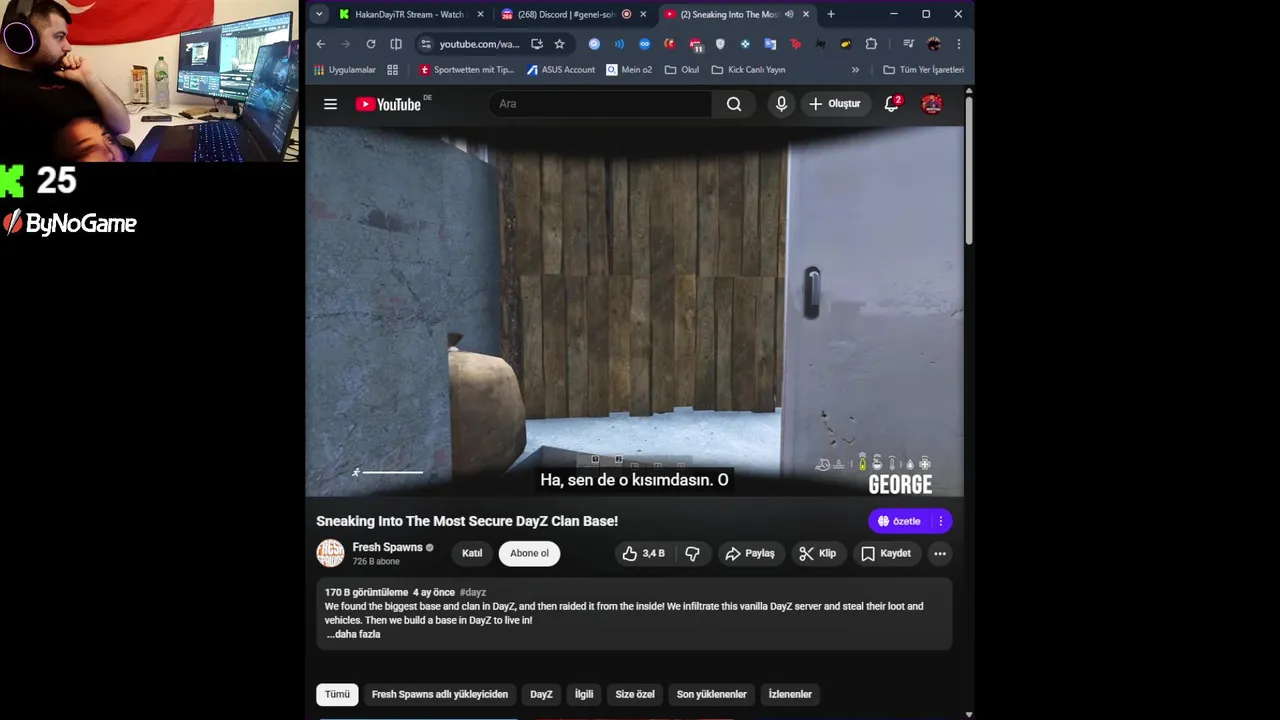The height and width of the screenshot is (720, 1280).
Task: Like the video with thumbs up
Action: coord(644,553)
